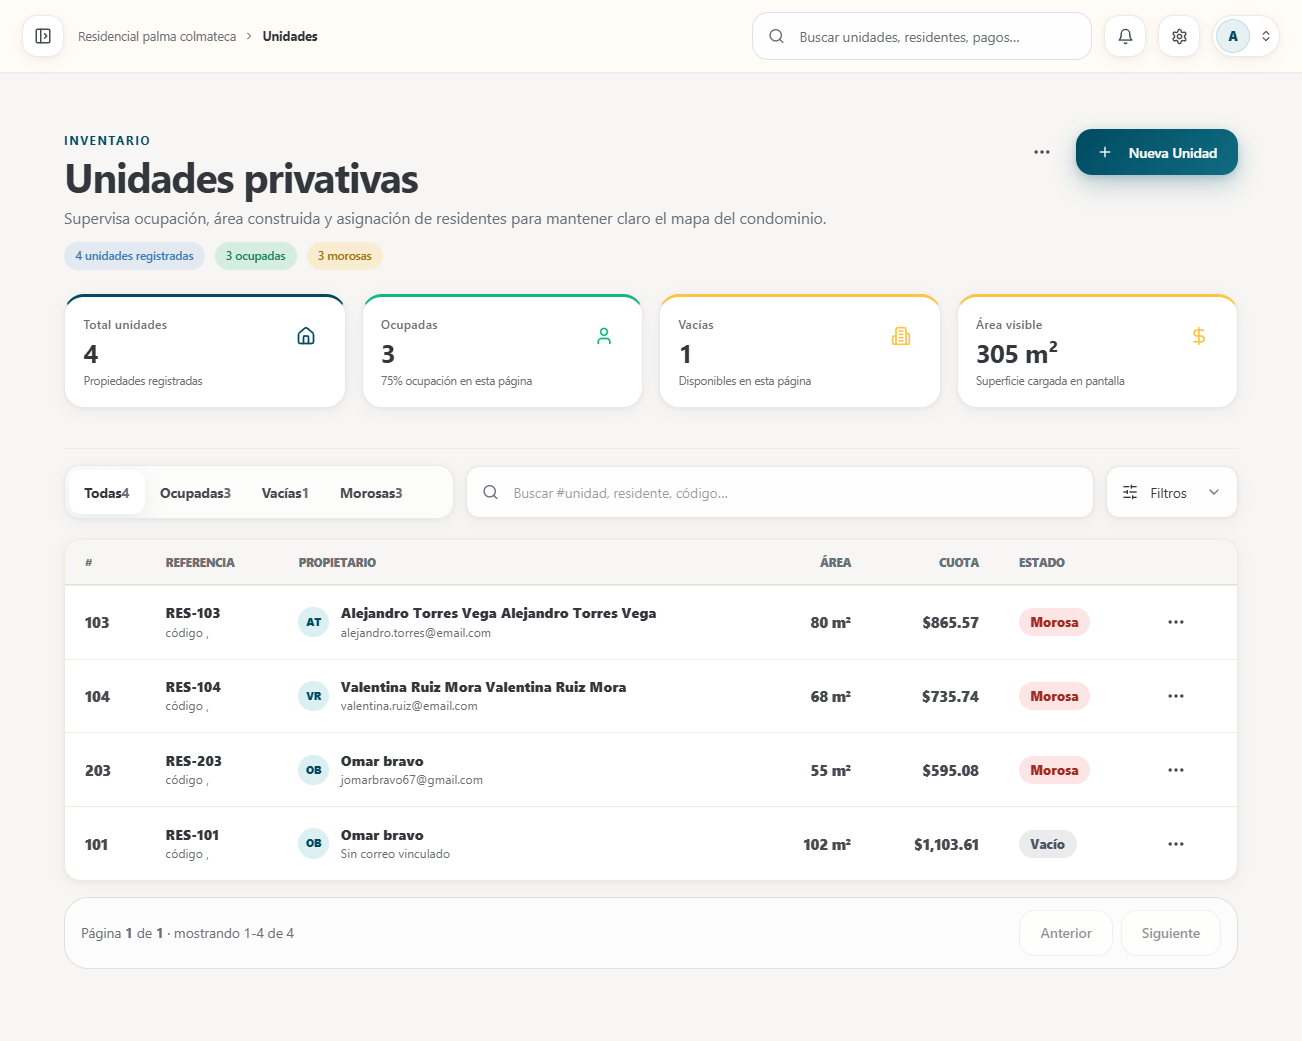Click the 4 unidades registradas badge
The width and height of the screenshot is (1302, 1041).
click(x=134, y=256)
